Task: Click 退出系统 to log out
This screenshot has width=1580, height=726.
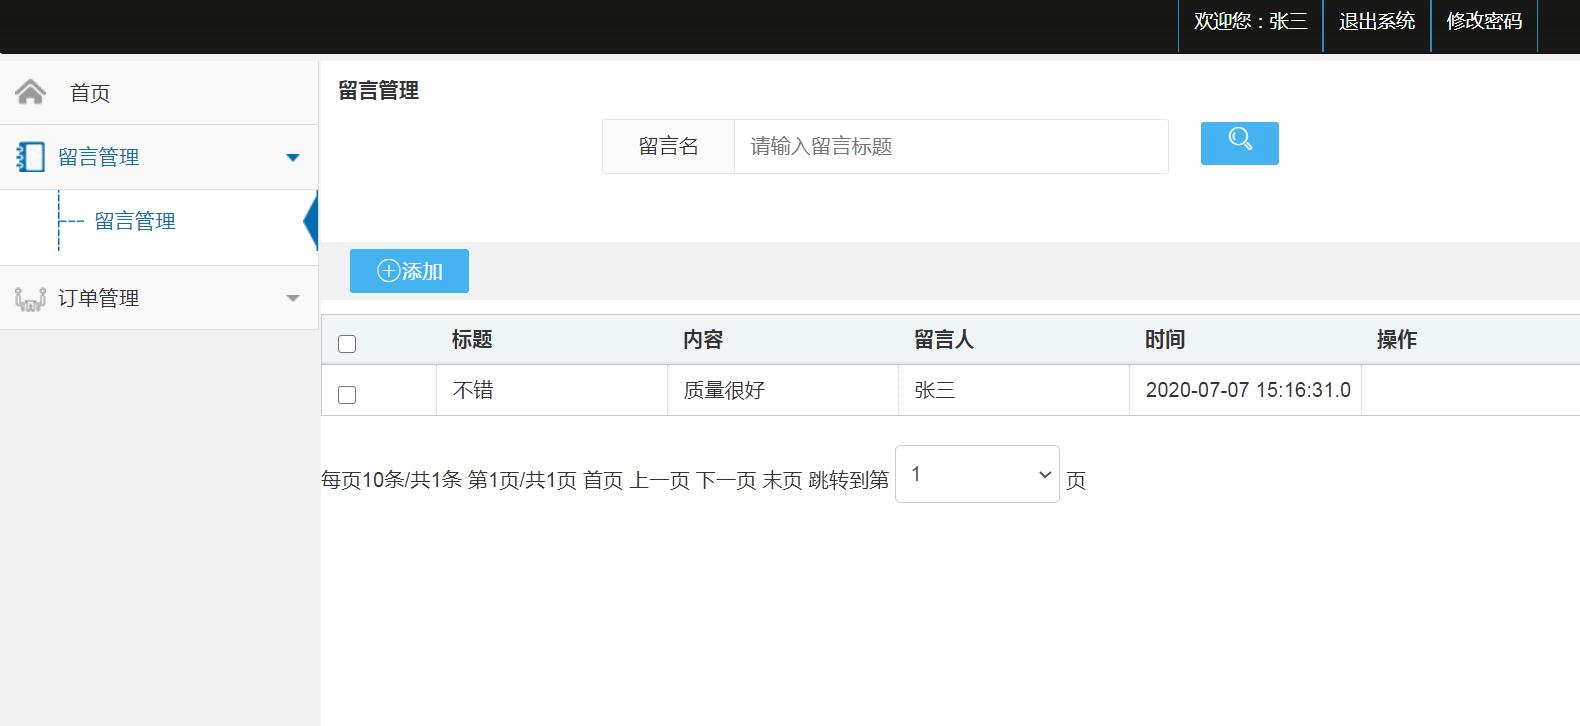Action: click(x=1377, y=21)
